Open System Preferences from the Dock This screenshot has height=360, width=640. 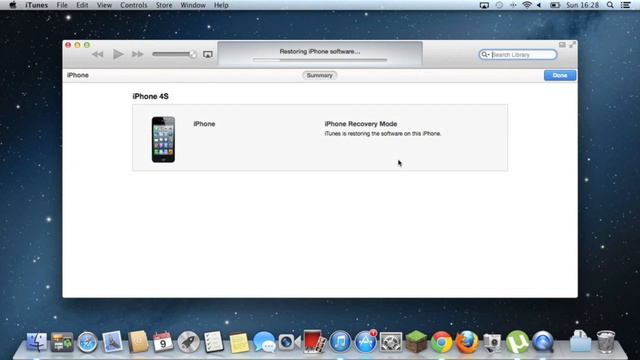[x=391, y=342]
